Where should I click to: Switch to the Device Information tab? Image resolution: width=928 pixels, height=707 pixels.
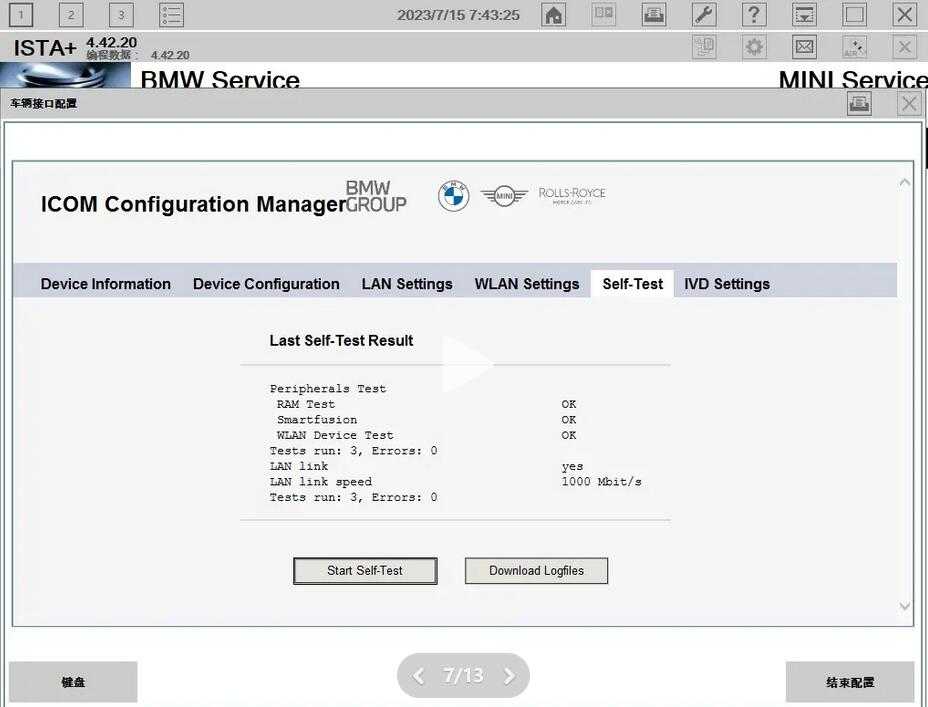[x=106, y=284]
